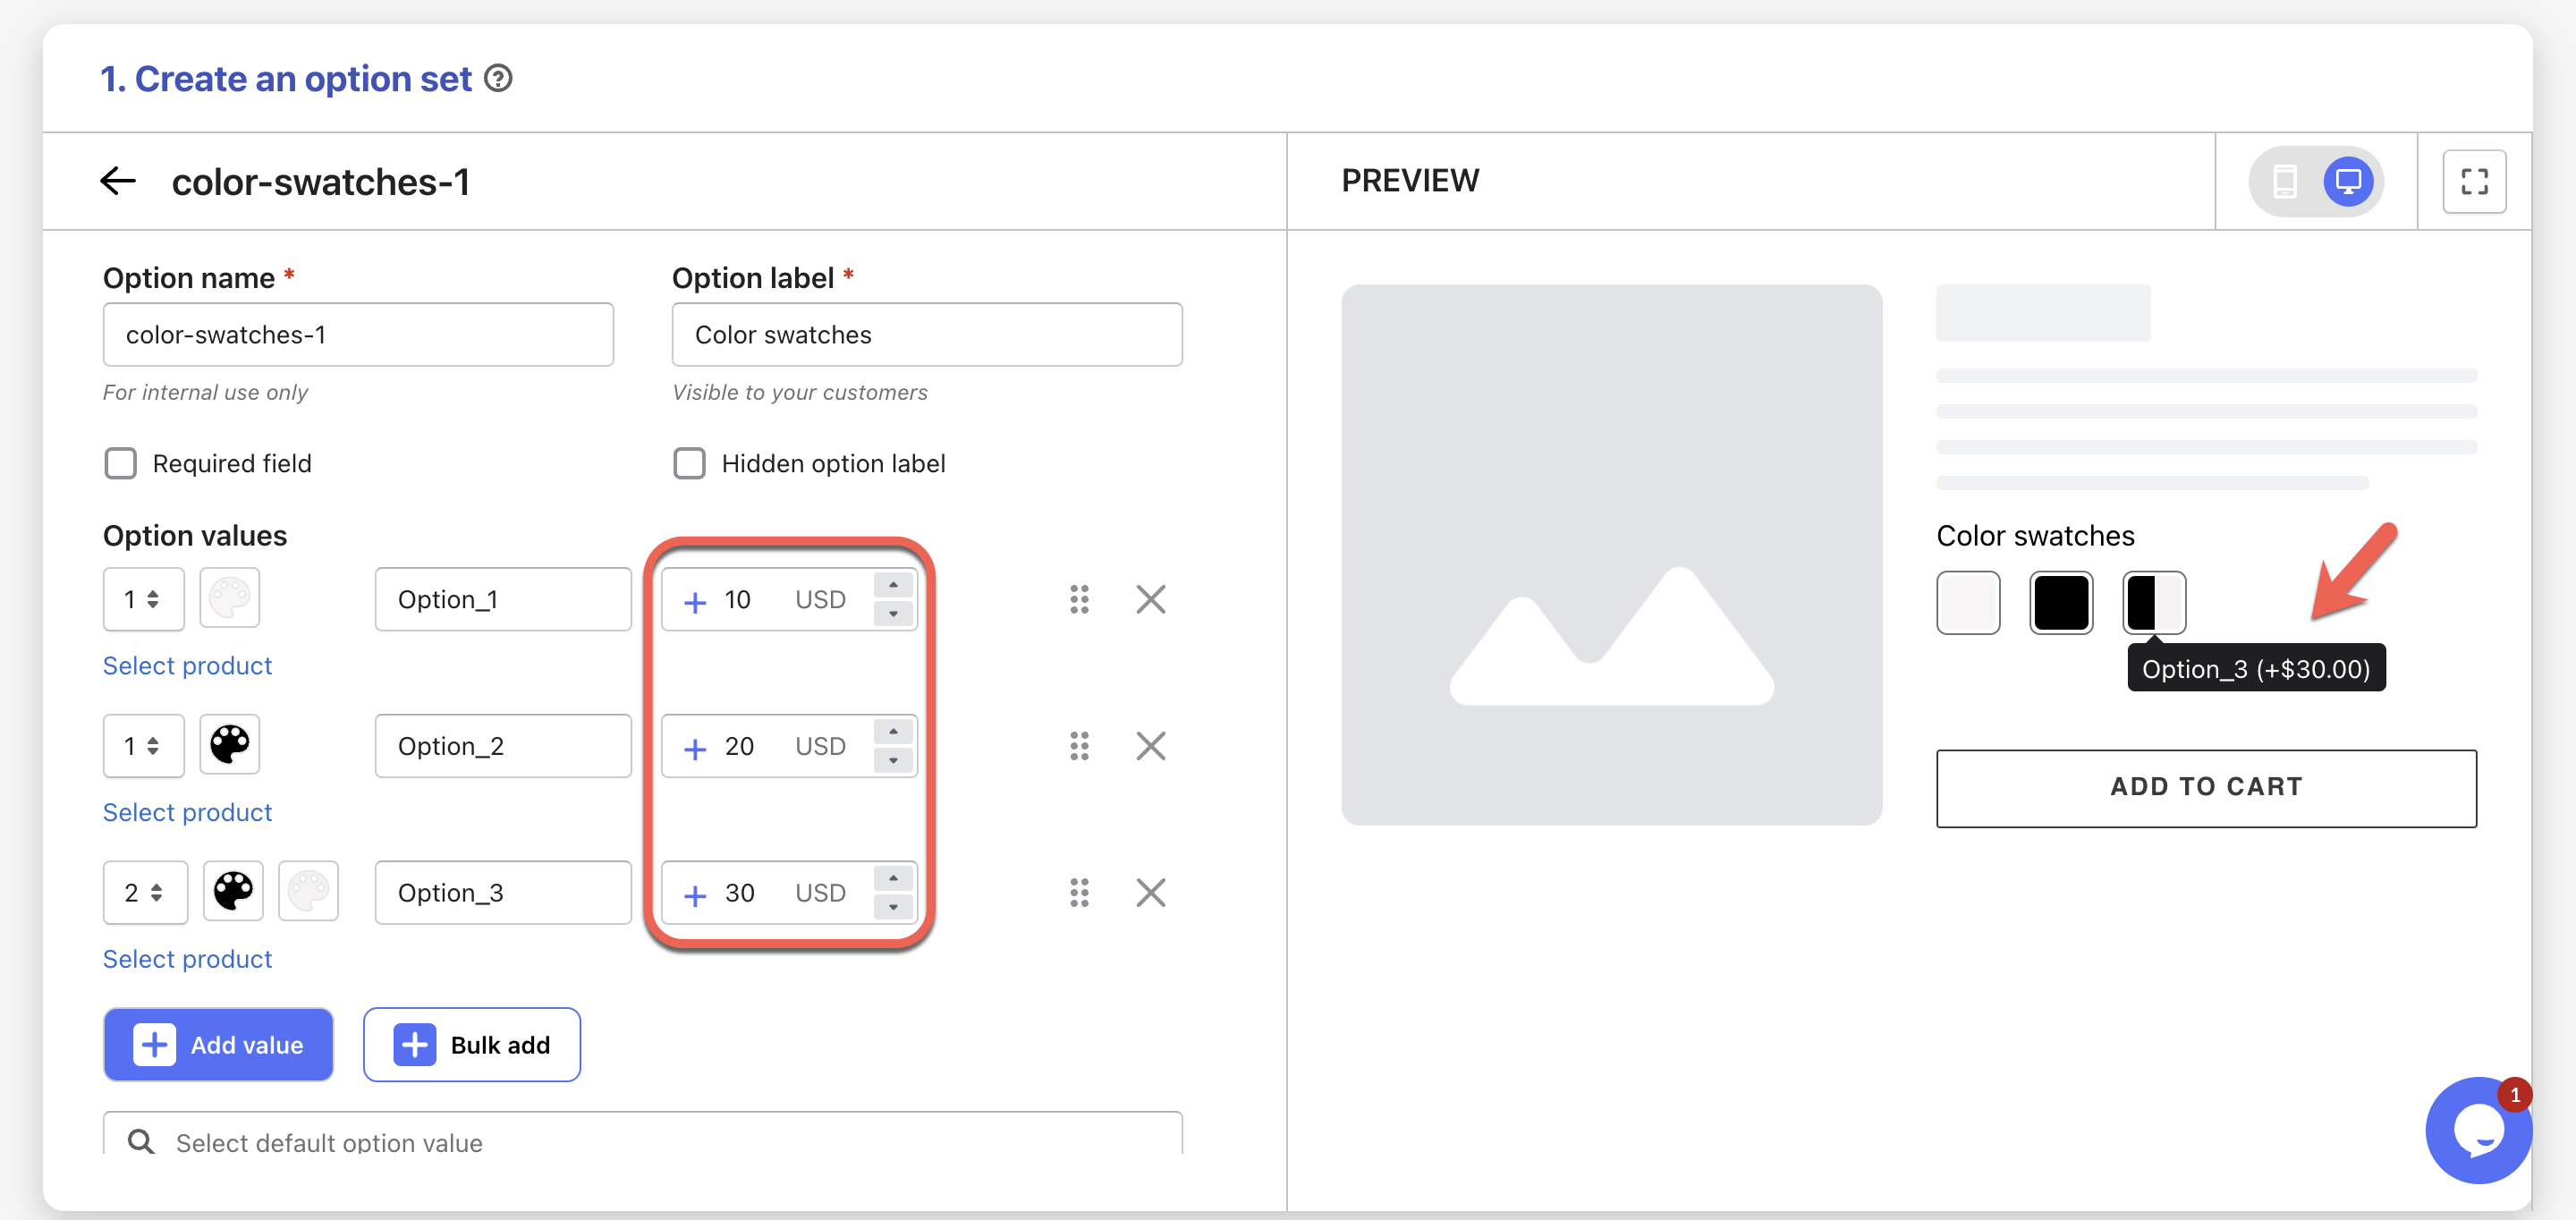Click the Option label text field
Image resolution: width=2576 pixels, height=1220 pixels.
926,335
